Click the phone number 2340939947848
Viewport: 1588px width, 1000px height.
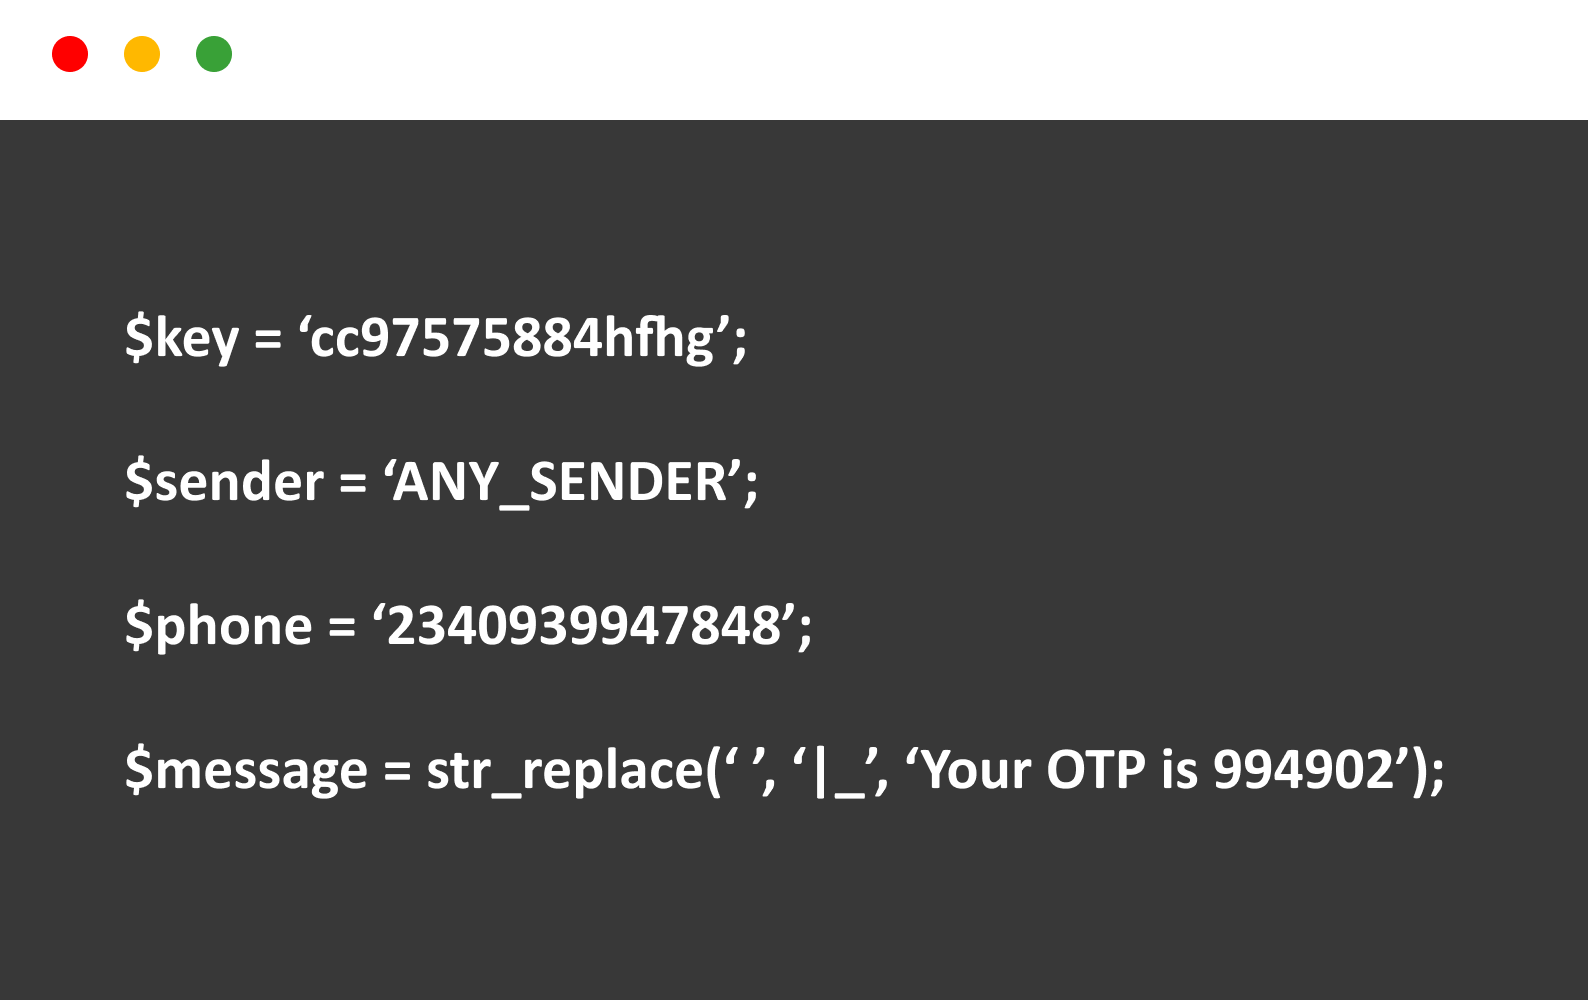(584, 626)
